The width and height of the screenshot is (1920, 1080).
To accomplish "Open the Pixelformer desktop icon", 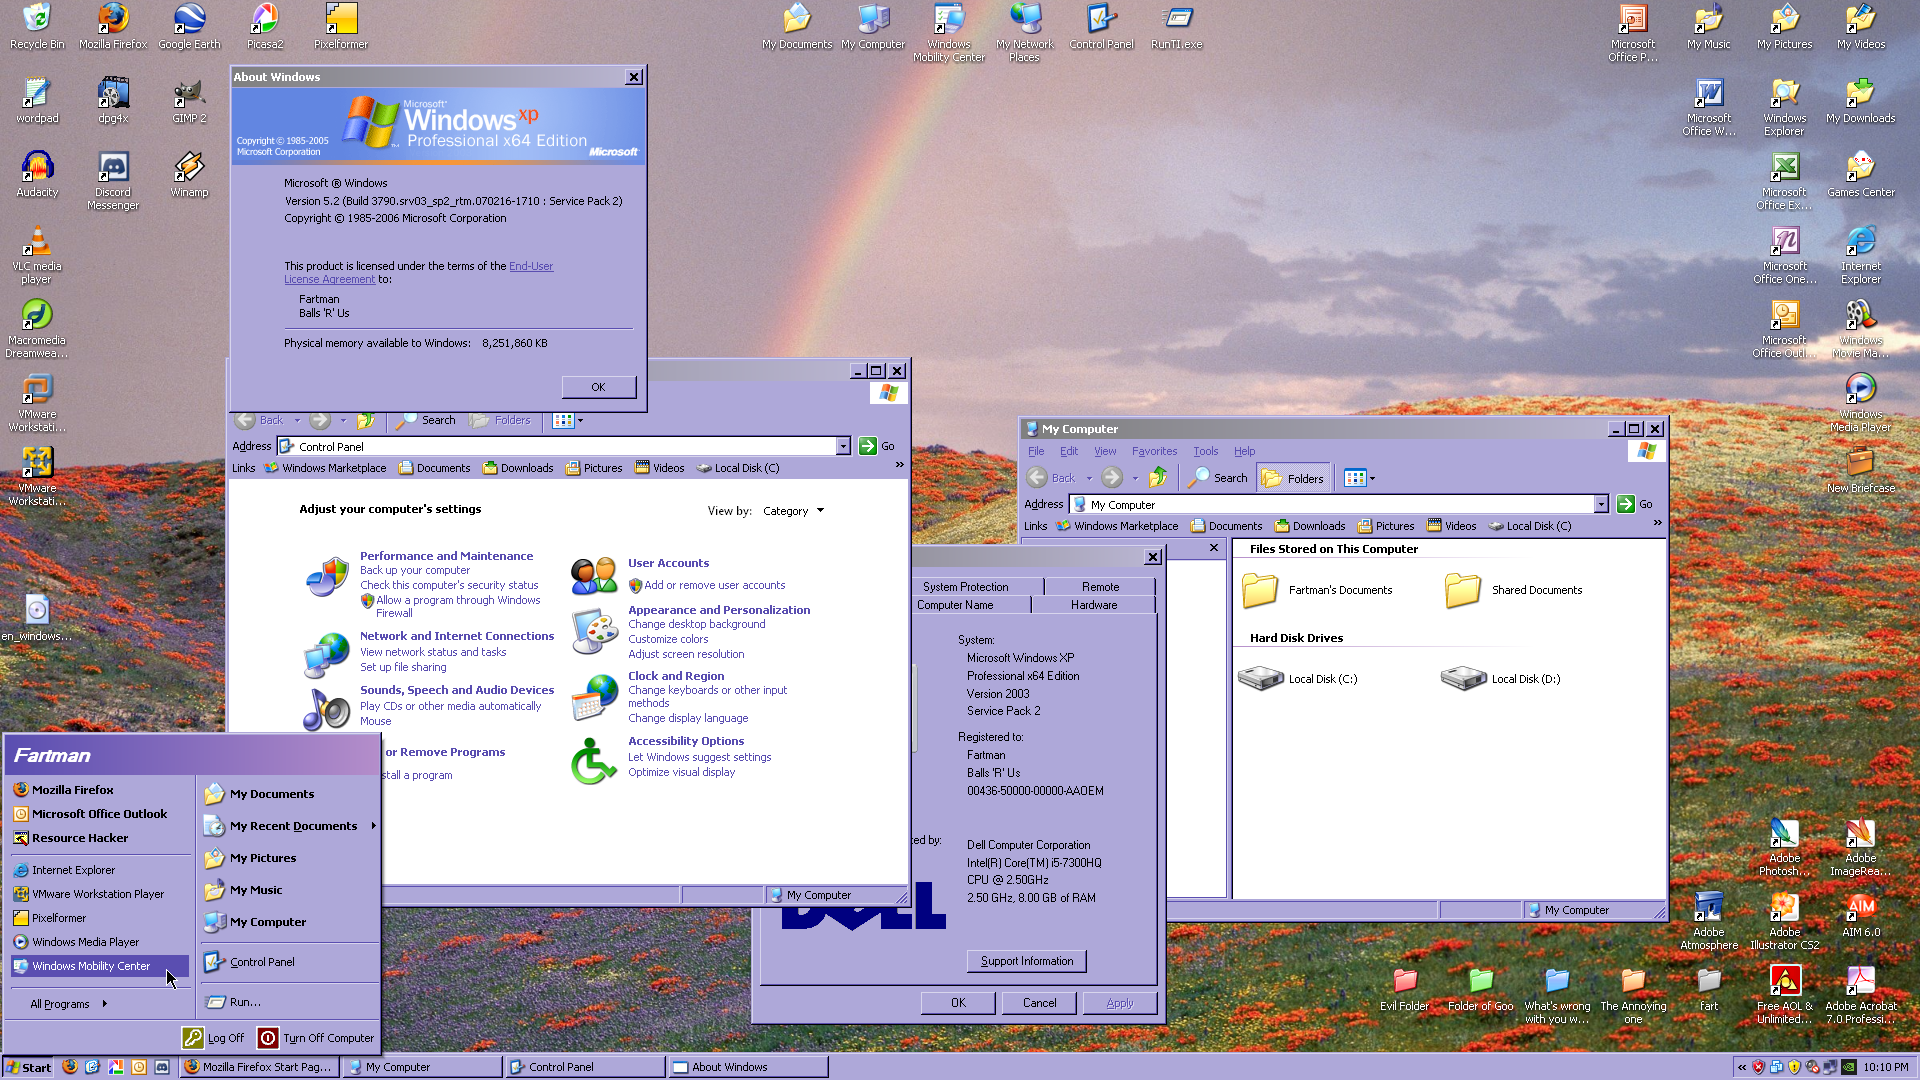I will tap(341, 26).
